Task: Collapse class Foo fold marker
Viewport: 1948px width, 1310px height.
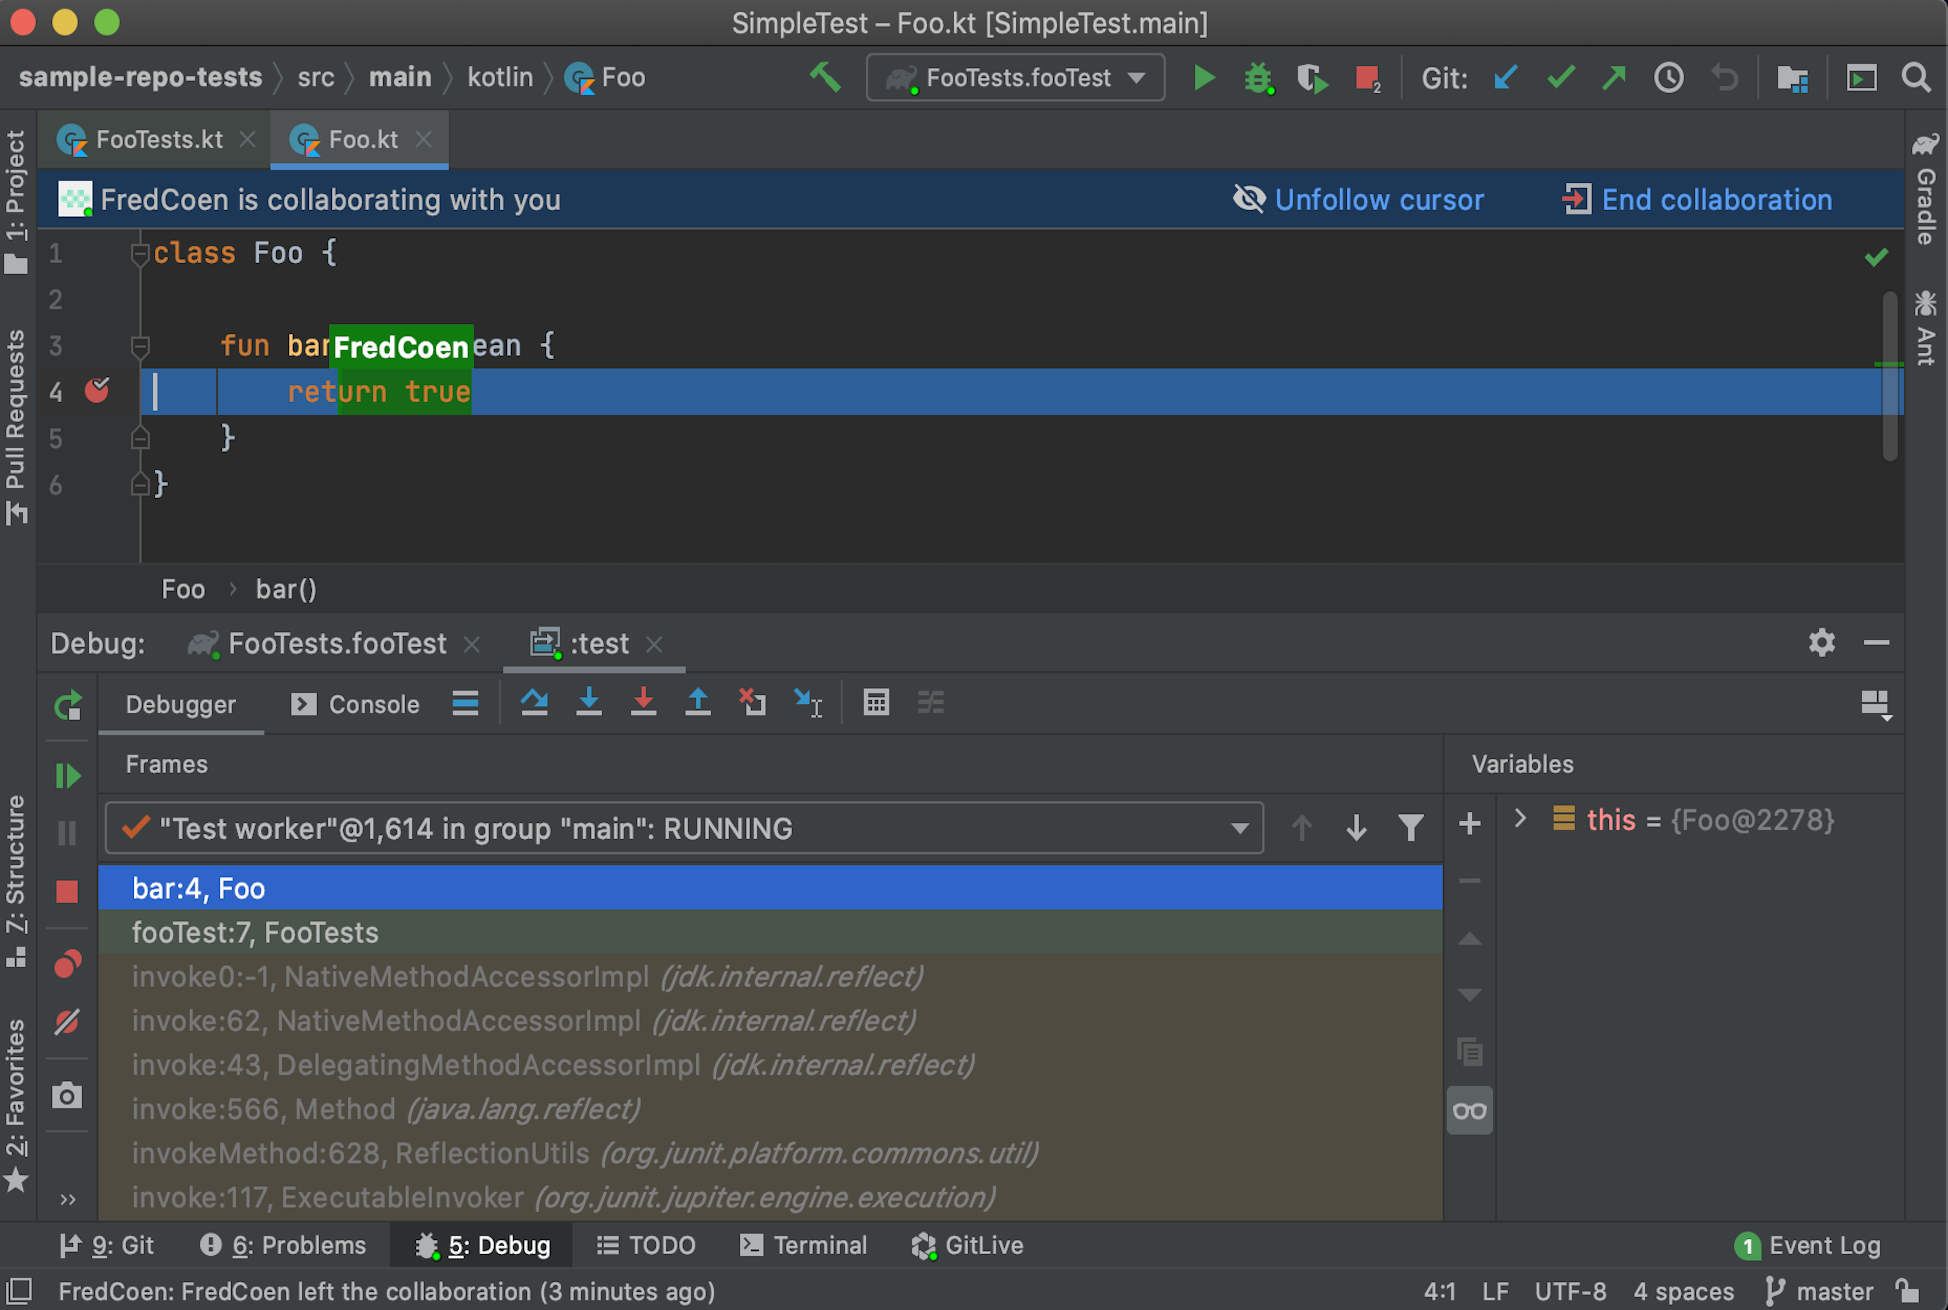Action: click(140, 254)
